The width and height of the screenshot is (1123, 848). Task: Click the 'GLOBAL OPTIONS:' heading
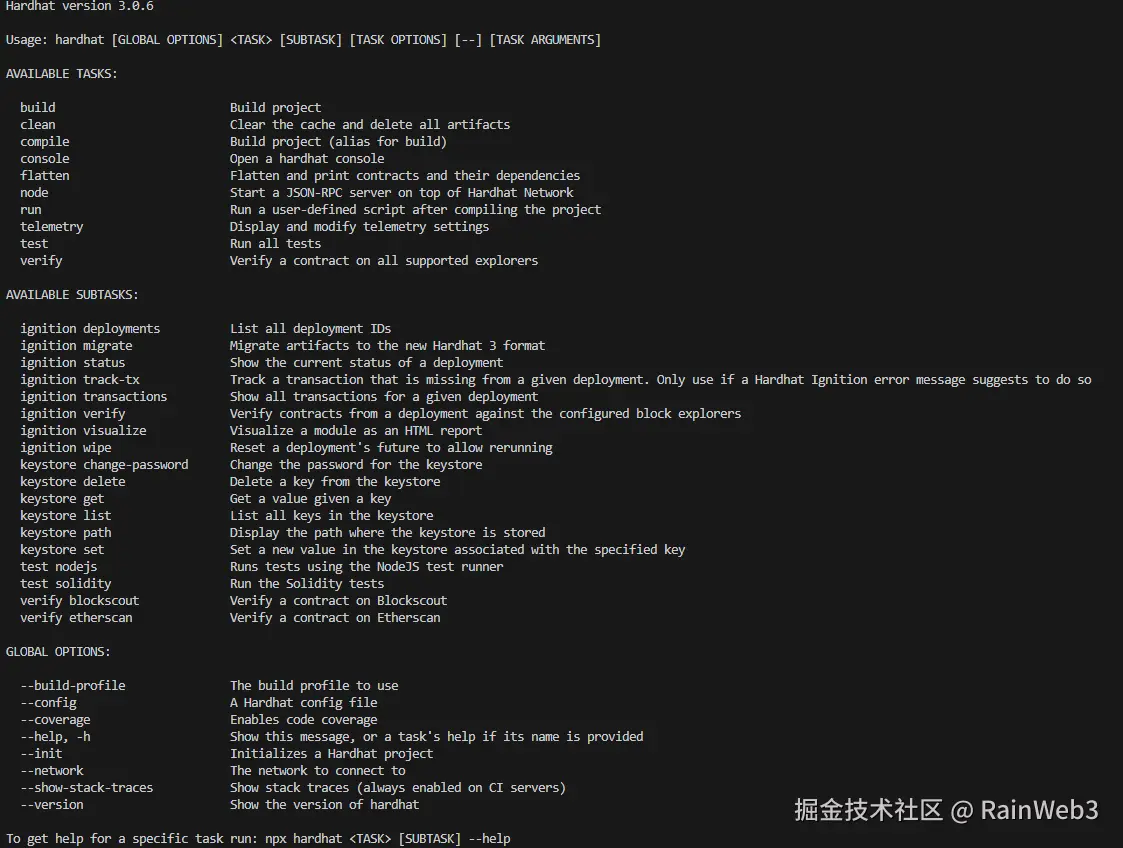[58, 651]
